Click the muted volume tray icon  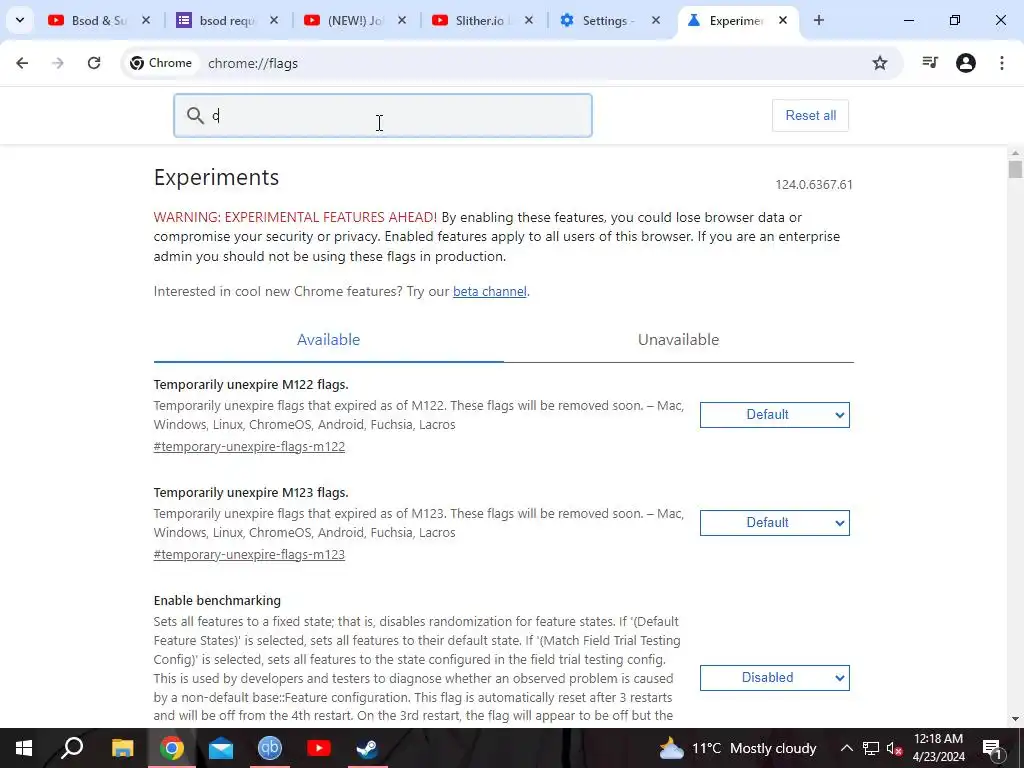(x=895, y=748)
